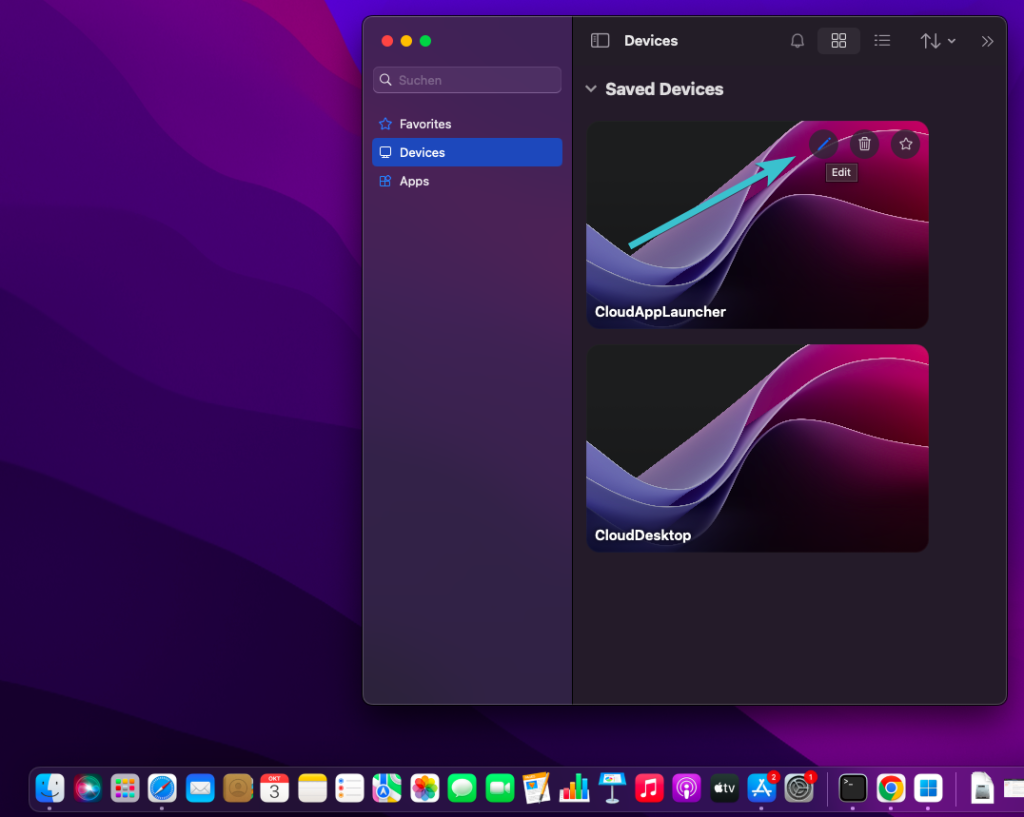Open Safari from the Dock

click(162, 788)
